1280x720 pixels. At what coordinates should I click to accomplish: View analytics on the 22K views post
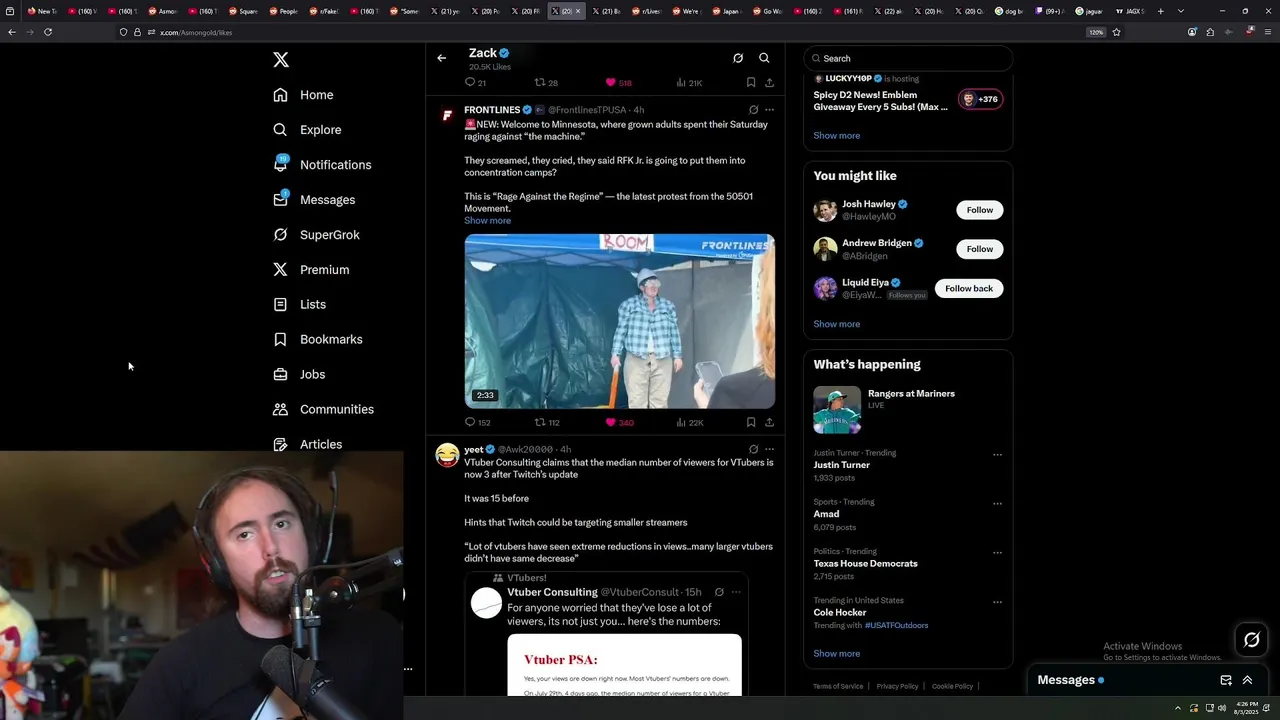pos(690,422)
